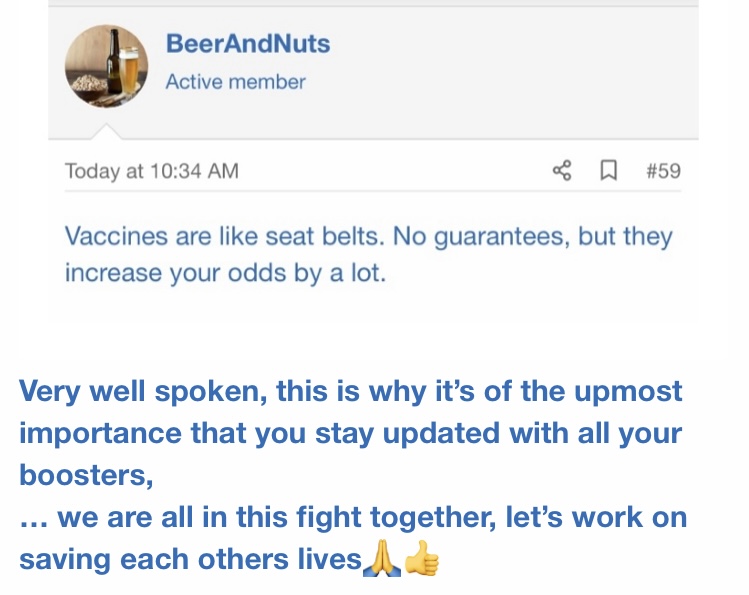Open the BeerAndNuts user profile name
The height and width of the screenshot is (595, 749).
[x=247, y=44]
